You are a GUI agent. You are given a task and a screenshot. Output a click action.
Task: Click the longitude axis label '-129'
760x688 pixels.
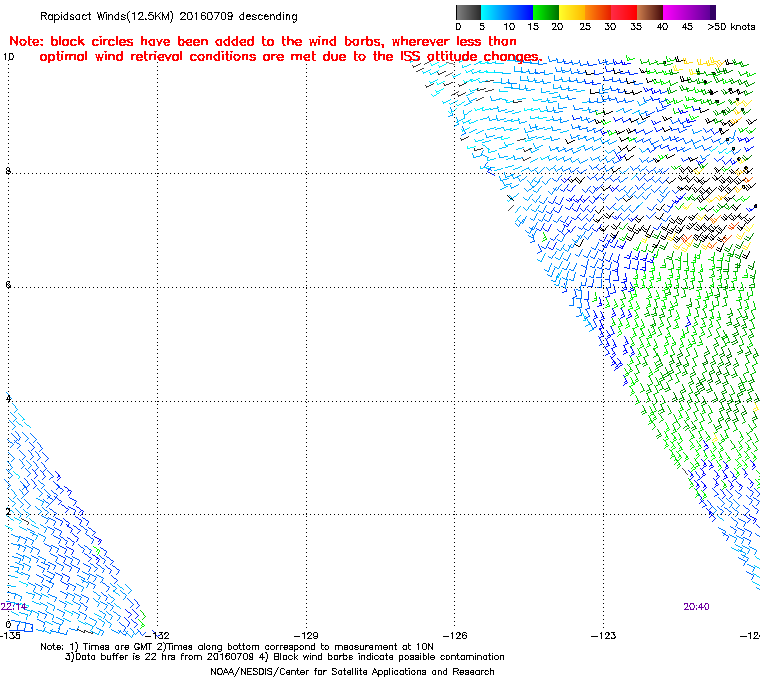[306, 636]
